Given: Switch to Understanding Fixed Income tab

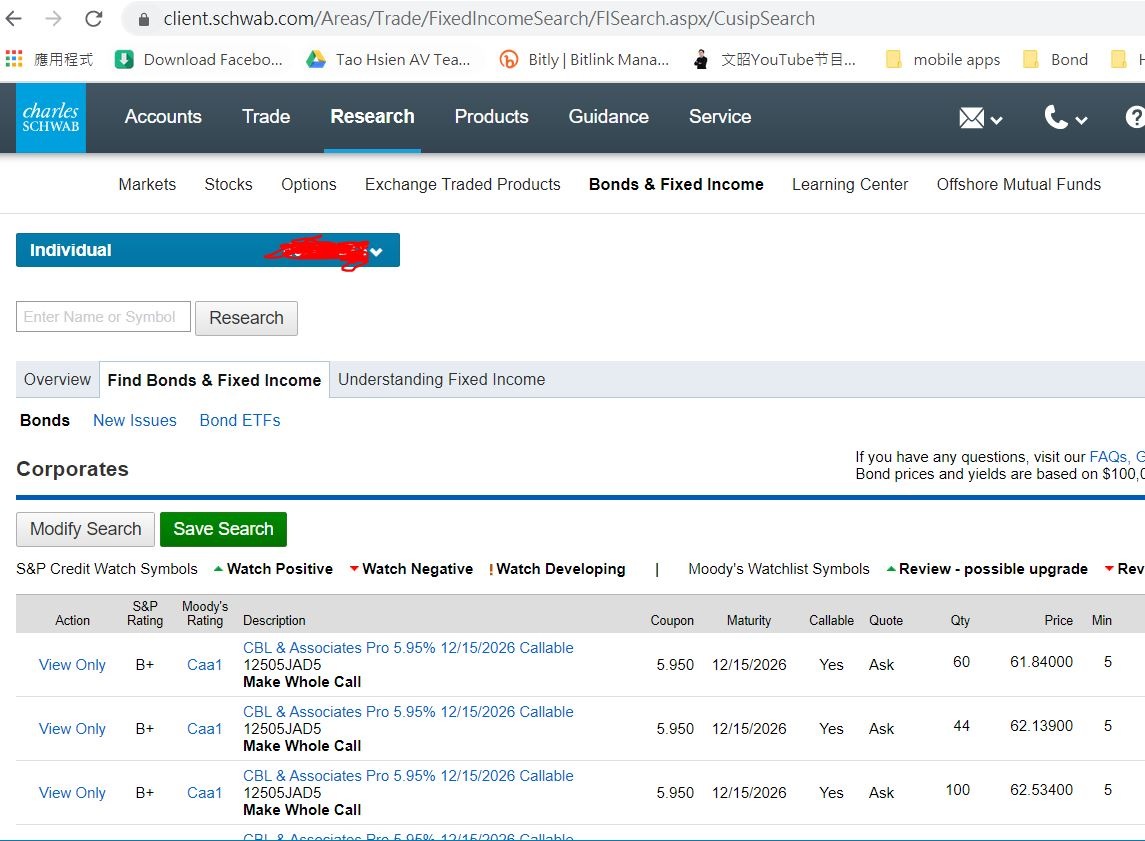Looking at the screenshot, I should (x=442, y=380).
